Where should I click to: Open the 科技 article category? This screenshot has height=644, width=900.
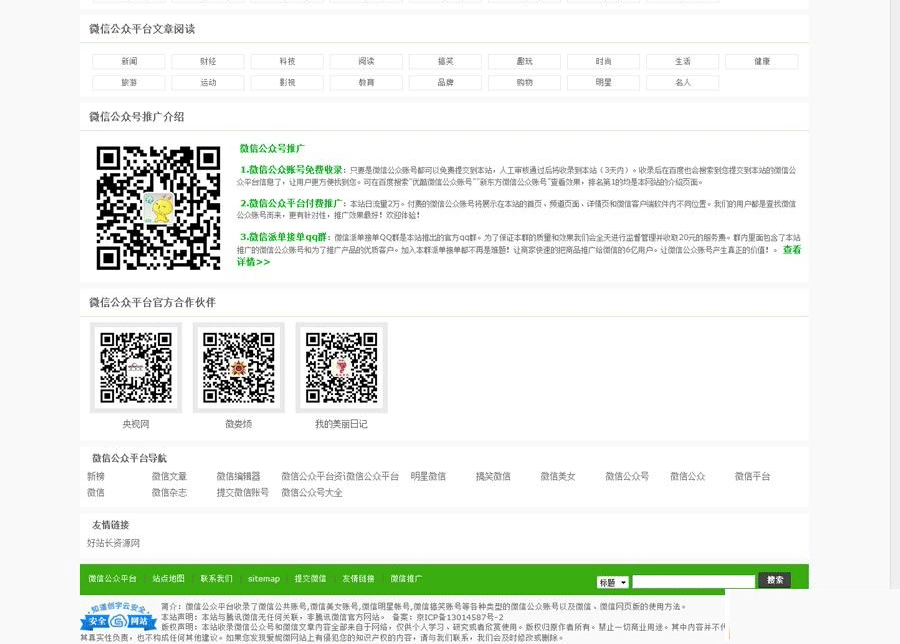[x=287, y=61]
